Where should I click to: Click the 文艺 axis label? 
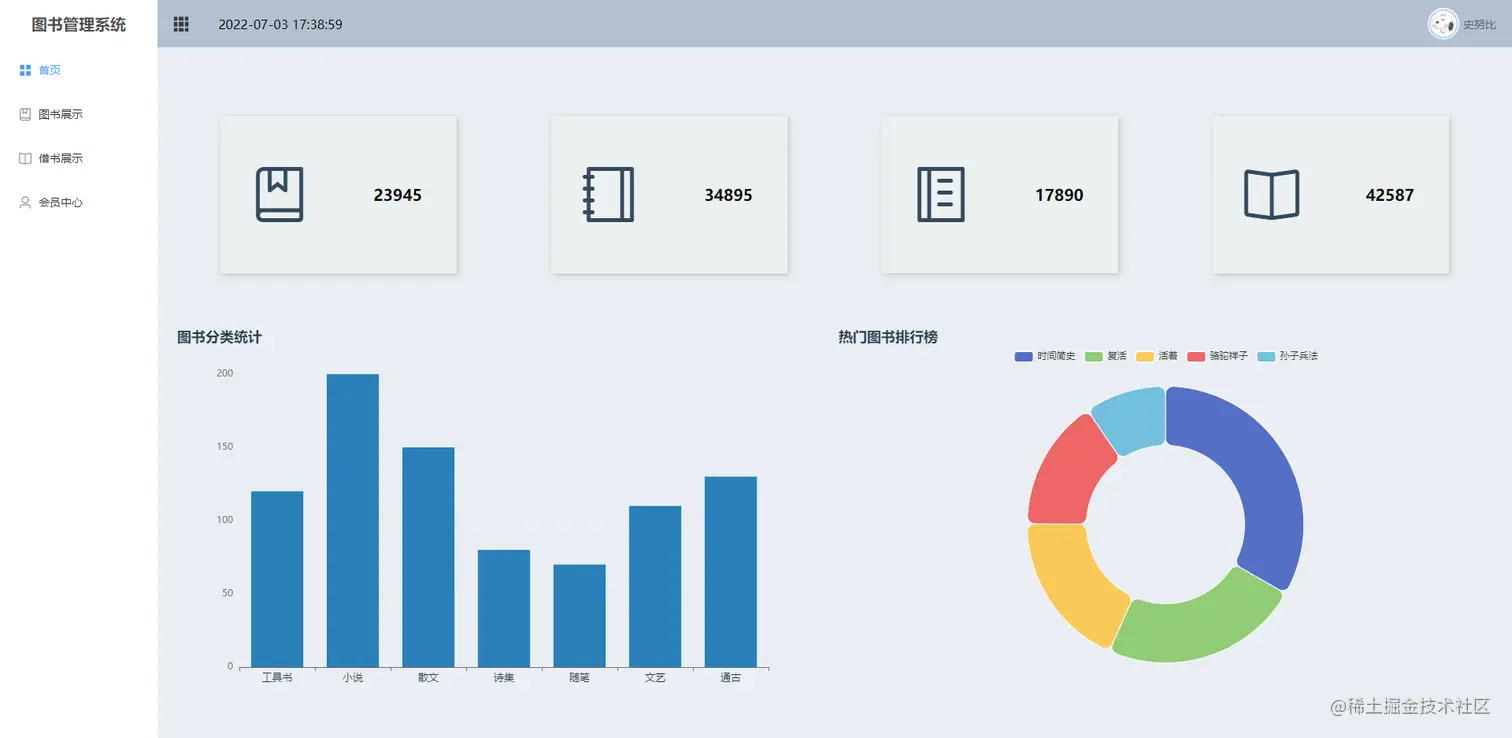coord(655,678)
